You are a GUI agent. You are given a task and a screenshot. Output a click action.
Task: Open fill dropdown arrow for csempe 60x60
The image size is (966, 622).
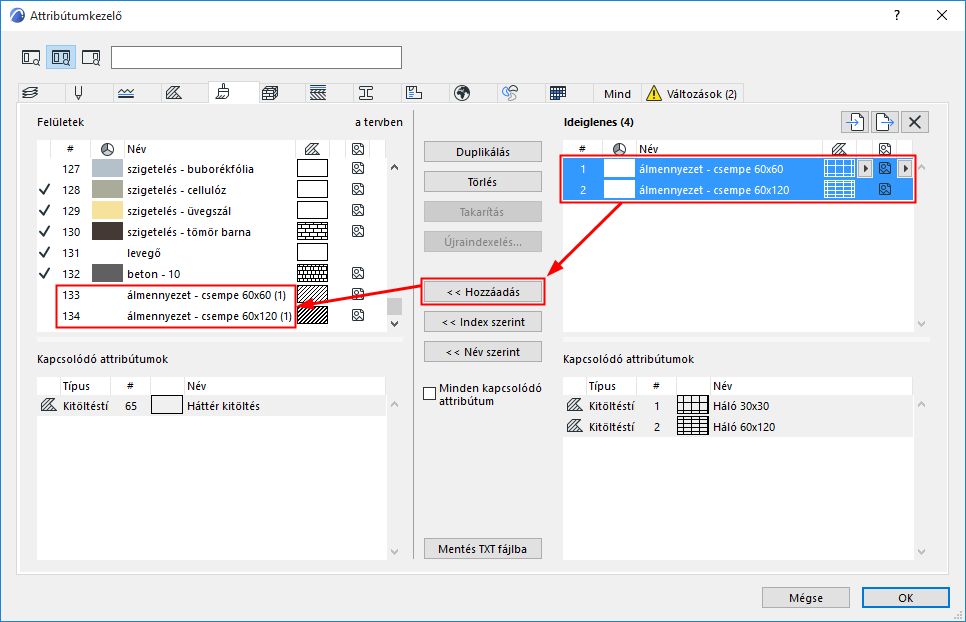(x=865, y=169)
